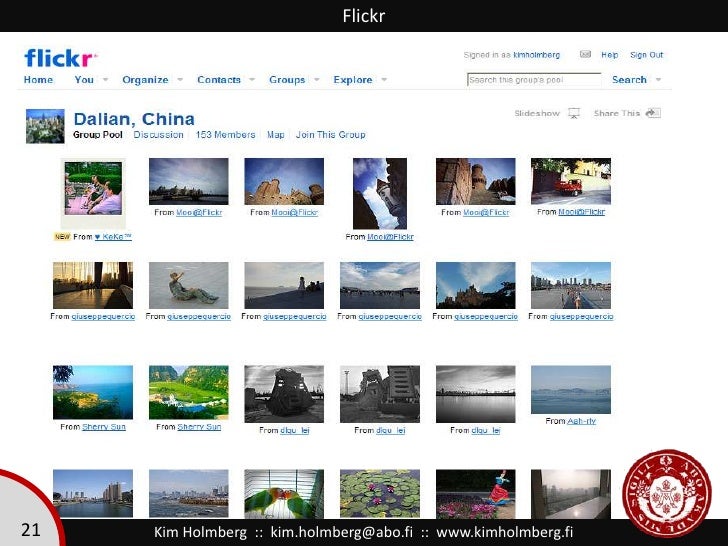Open the black-and-white waterfront photo by diqu_lei
The width and height of the screenshot is (728, 546).
(475, 394)
